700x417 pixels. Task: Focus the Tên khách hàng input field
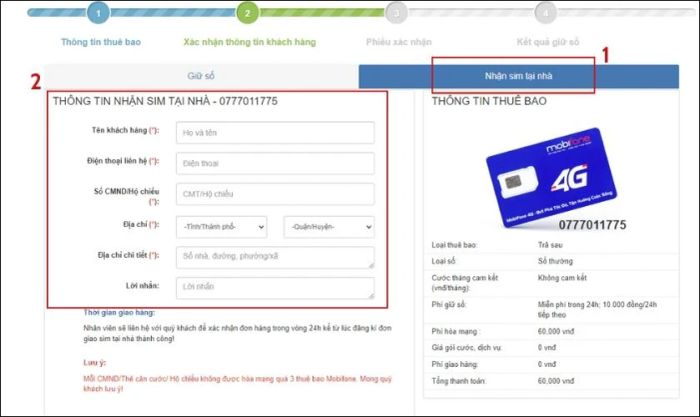click(x=275, y=133)
